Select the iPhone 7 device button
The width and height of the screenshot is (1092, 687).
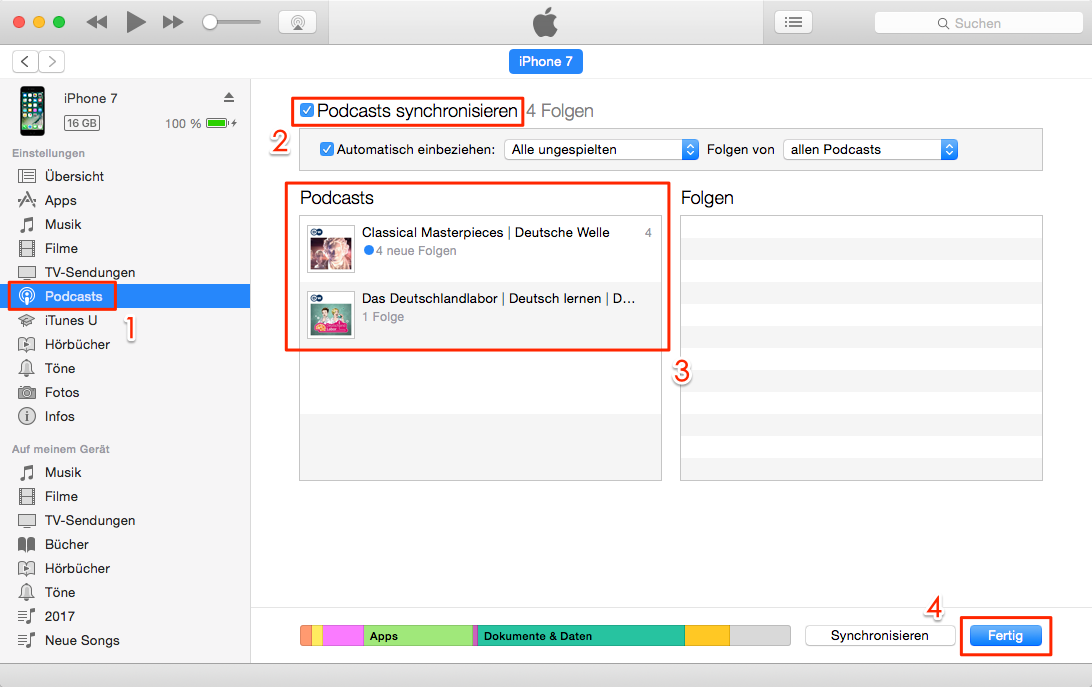click(545, 61)
